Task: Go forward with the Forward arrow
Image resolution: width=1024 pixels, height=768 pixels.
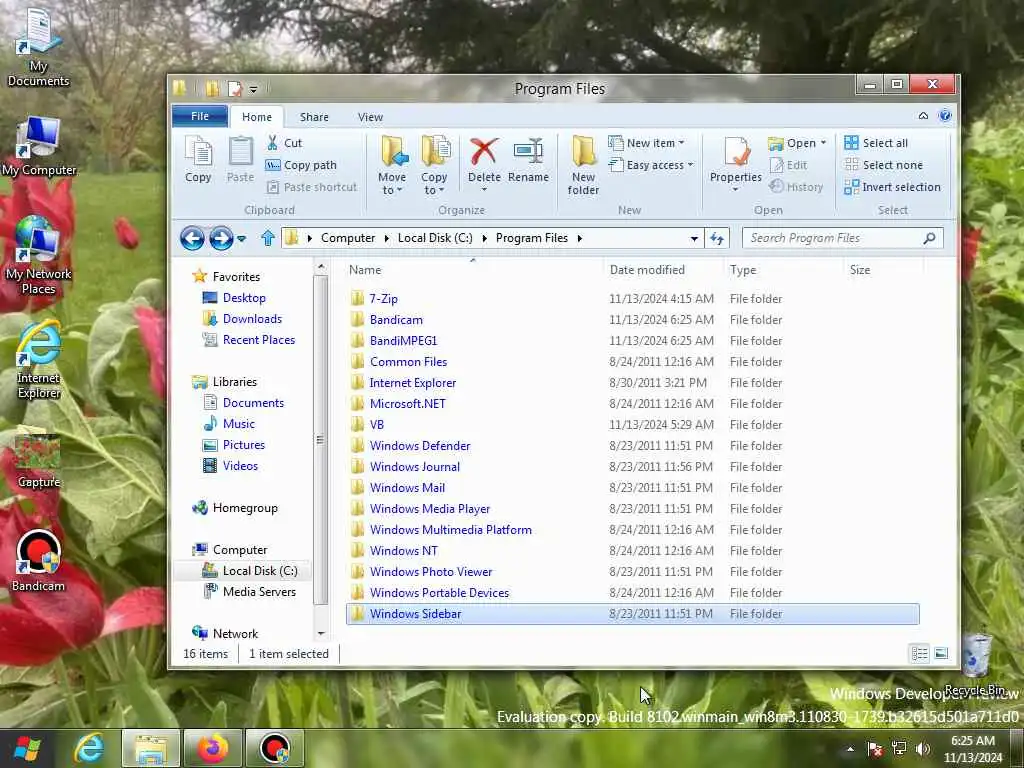Action: point(221,238)
